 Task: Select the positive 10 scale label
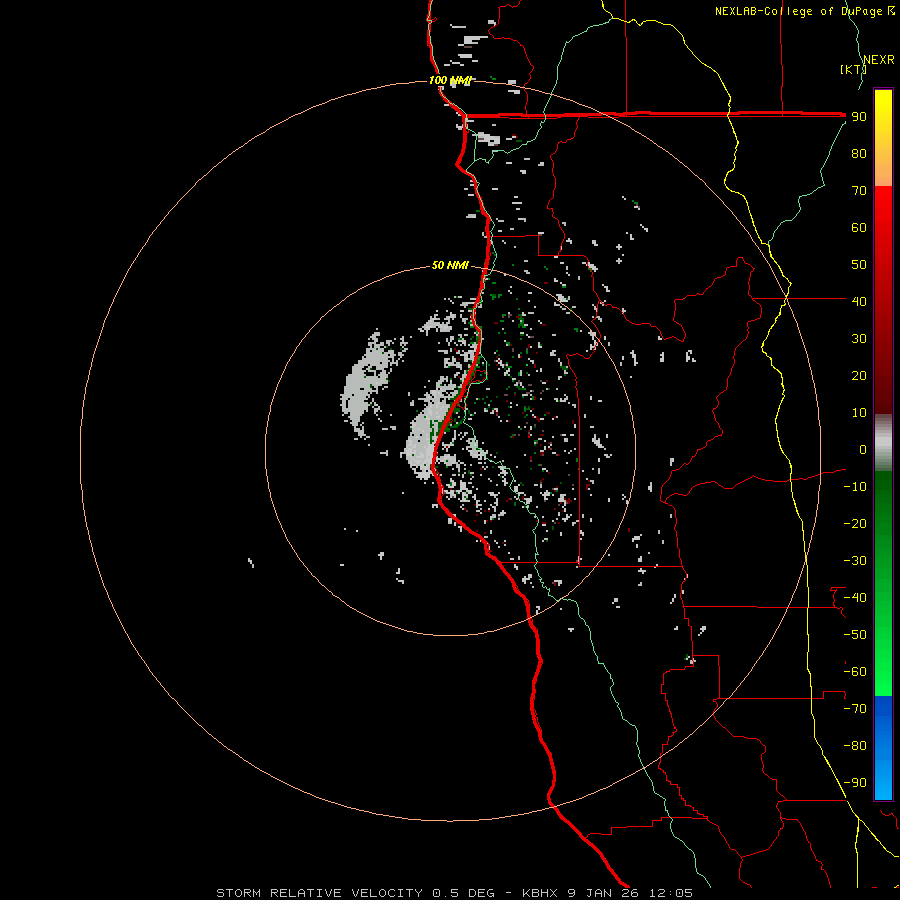tap(859, 413)
